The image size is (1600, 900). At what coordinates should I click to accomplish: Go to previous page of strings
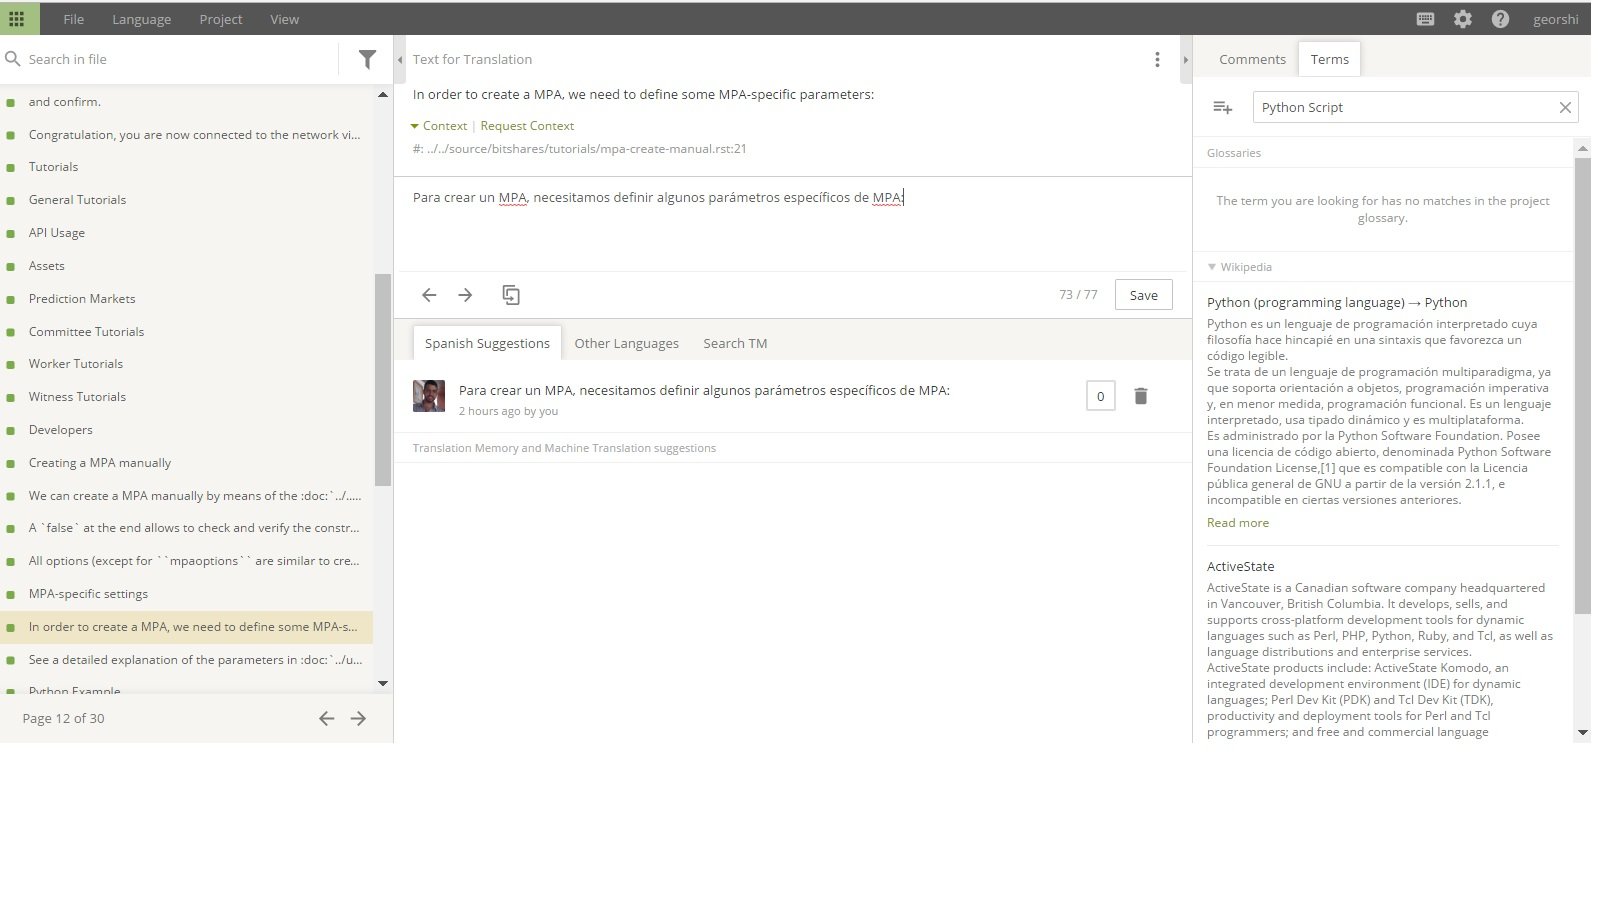pos(326,718)
